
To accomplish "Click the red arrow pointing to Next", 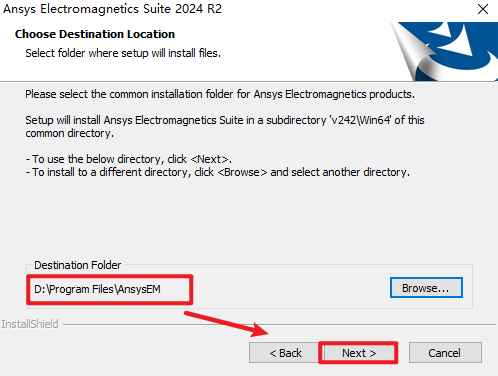I will (x=227, y=323).
